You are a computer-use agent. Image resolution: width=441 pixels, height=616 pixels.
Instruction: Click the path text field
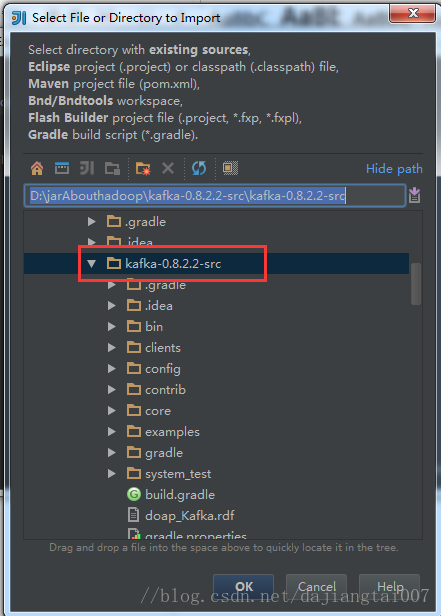point(215,196)
